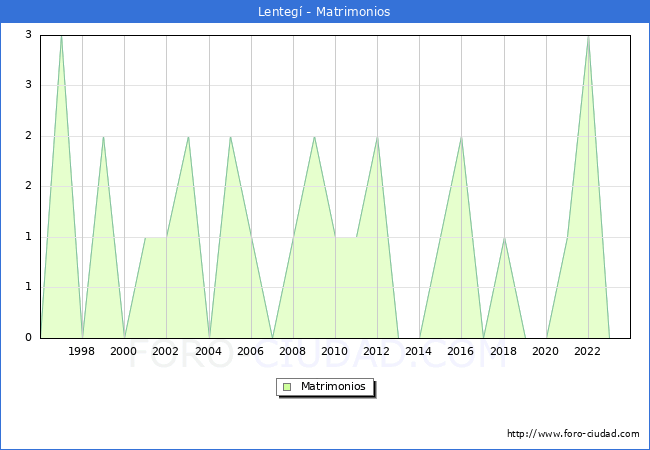Click the 2005 peak data point
Screen dimensions: 650x450
230,137
